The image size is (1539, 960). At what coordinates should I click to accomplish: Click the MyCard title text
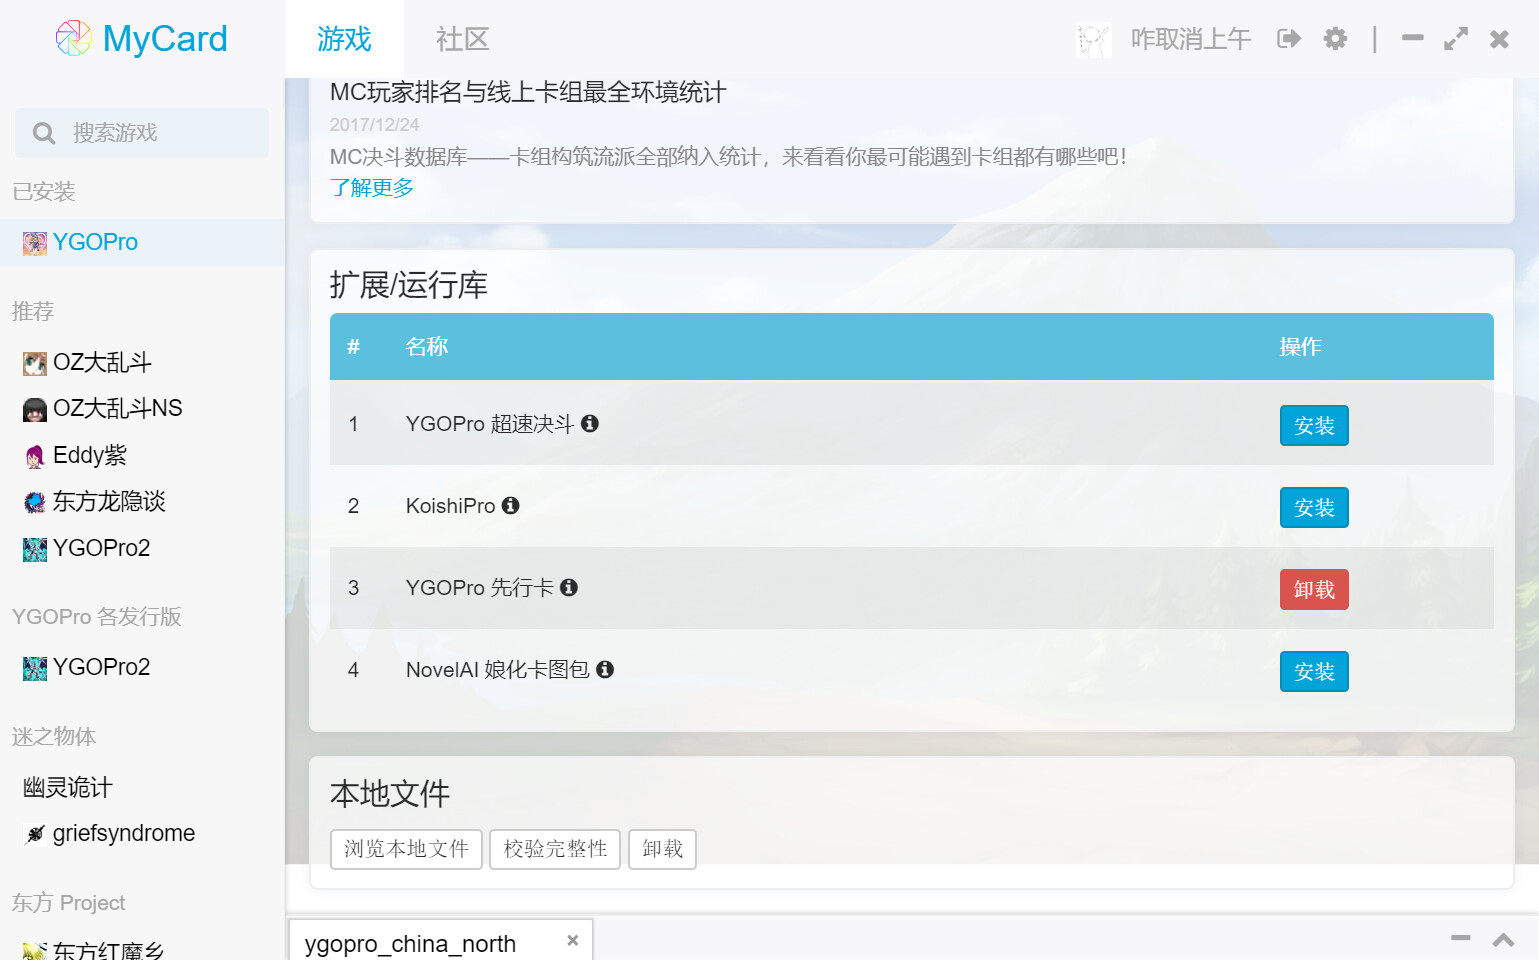165,39
